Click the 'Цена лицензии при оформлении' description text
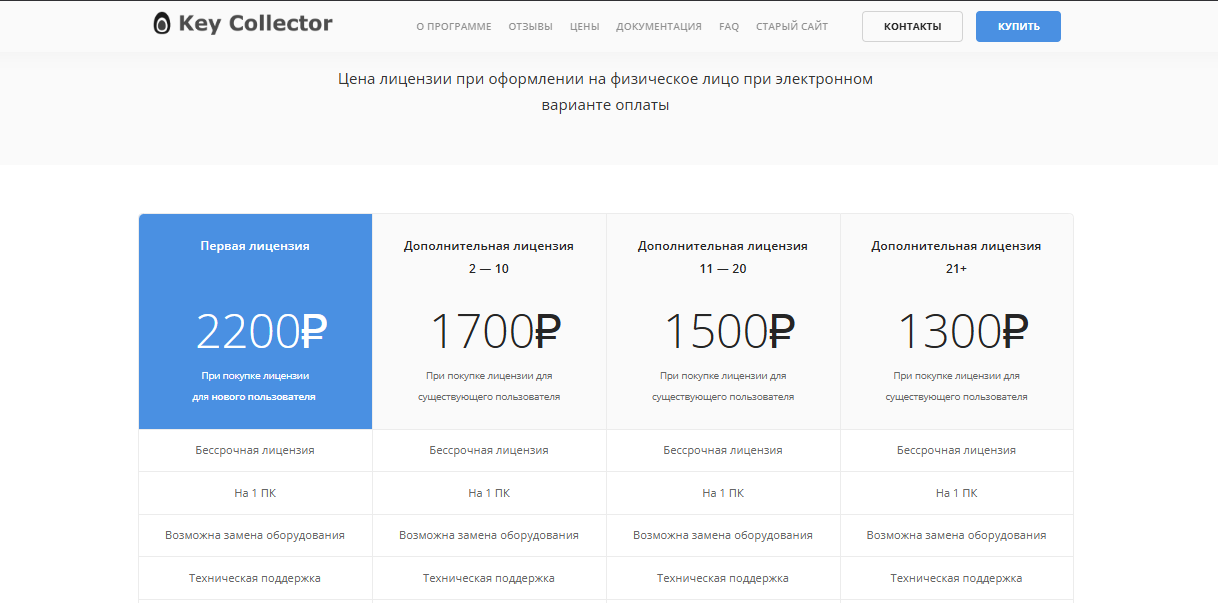1218x603 pixels. 605,91
